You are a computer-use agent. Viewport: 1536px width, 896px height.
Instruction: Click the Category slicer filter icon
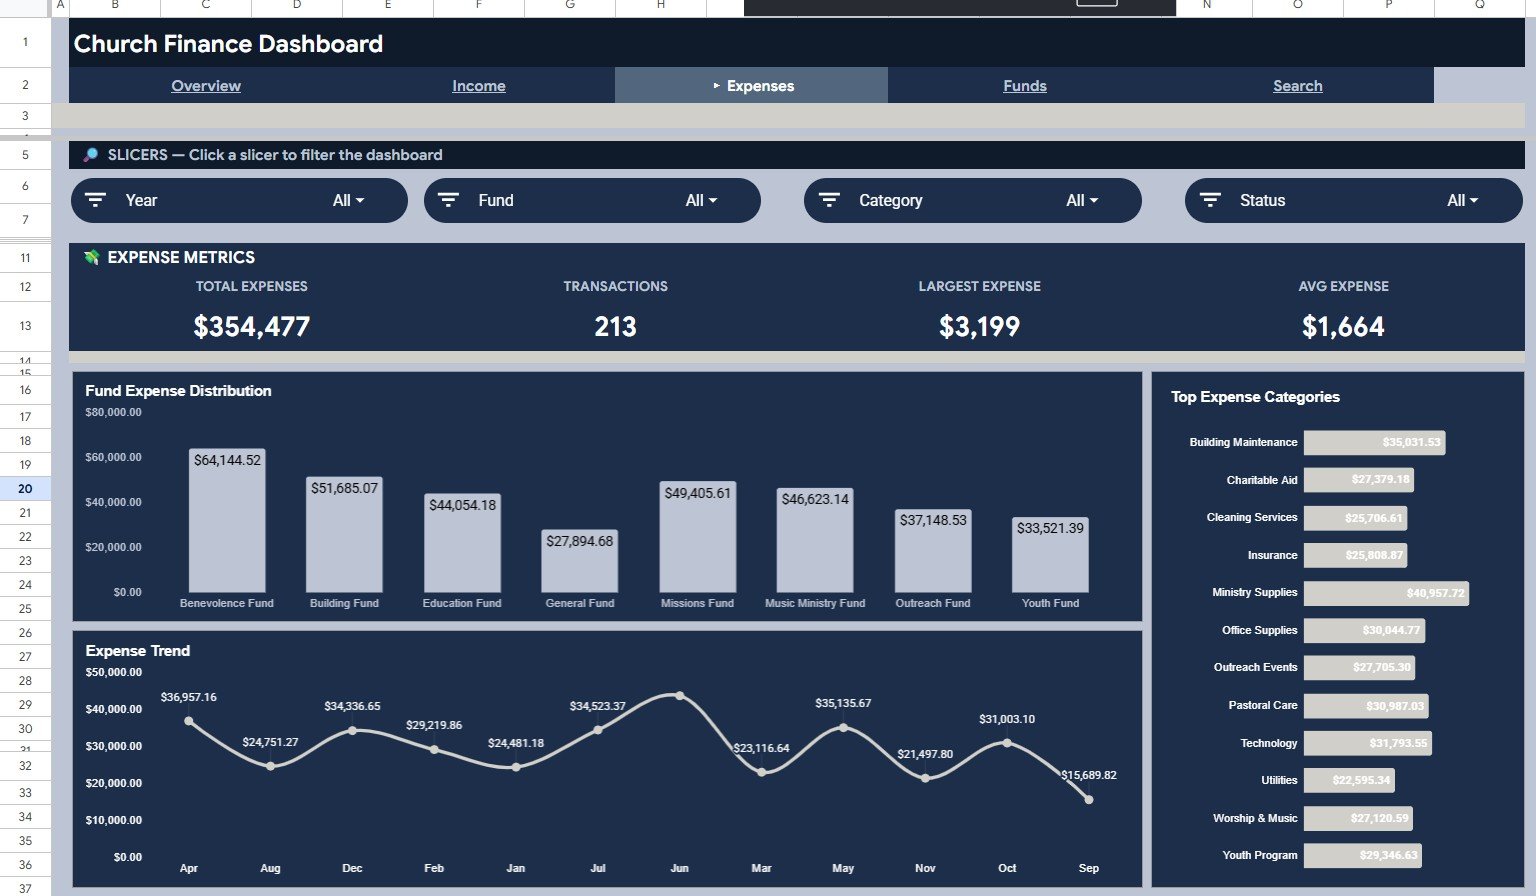click(x=829, y=200)
